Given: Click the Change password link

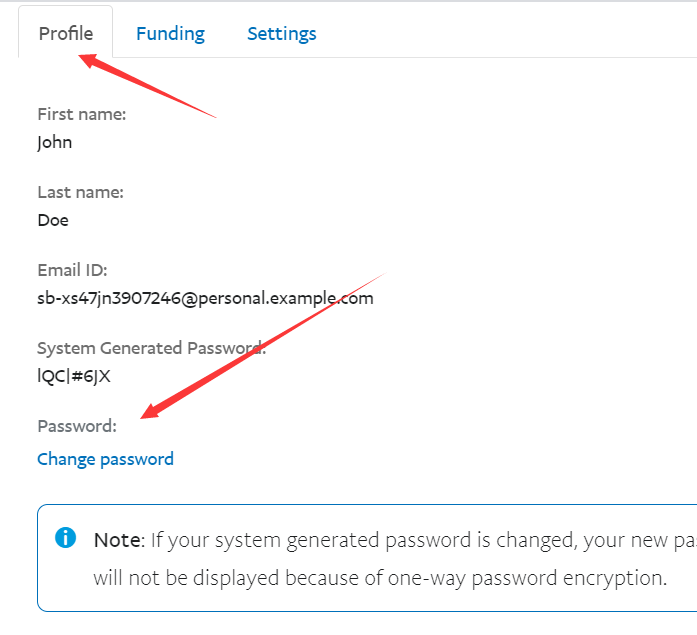Looking at the screenshot, I should (x=105, y=459).
